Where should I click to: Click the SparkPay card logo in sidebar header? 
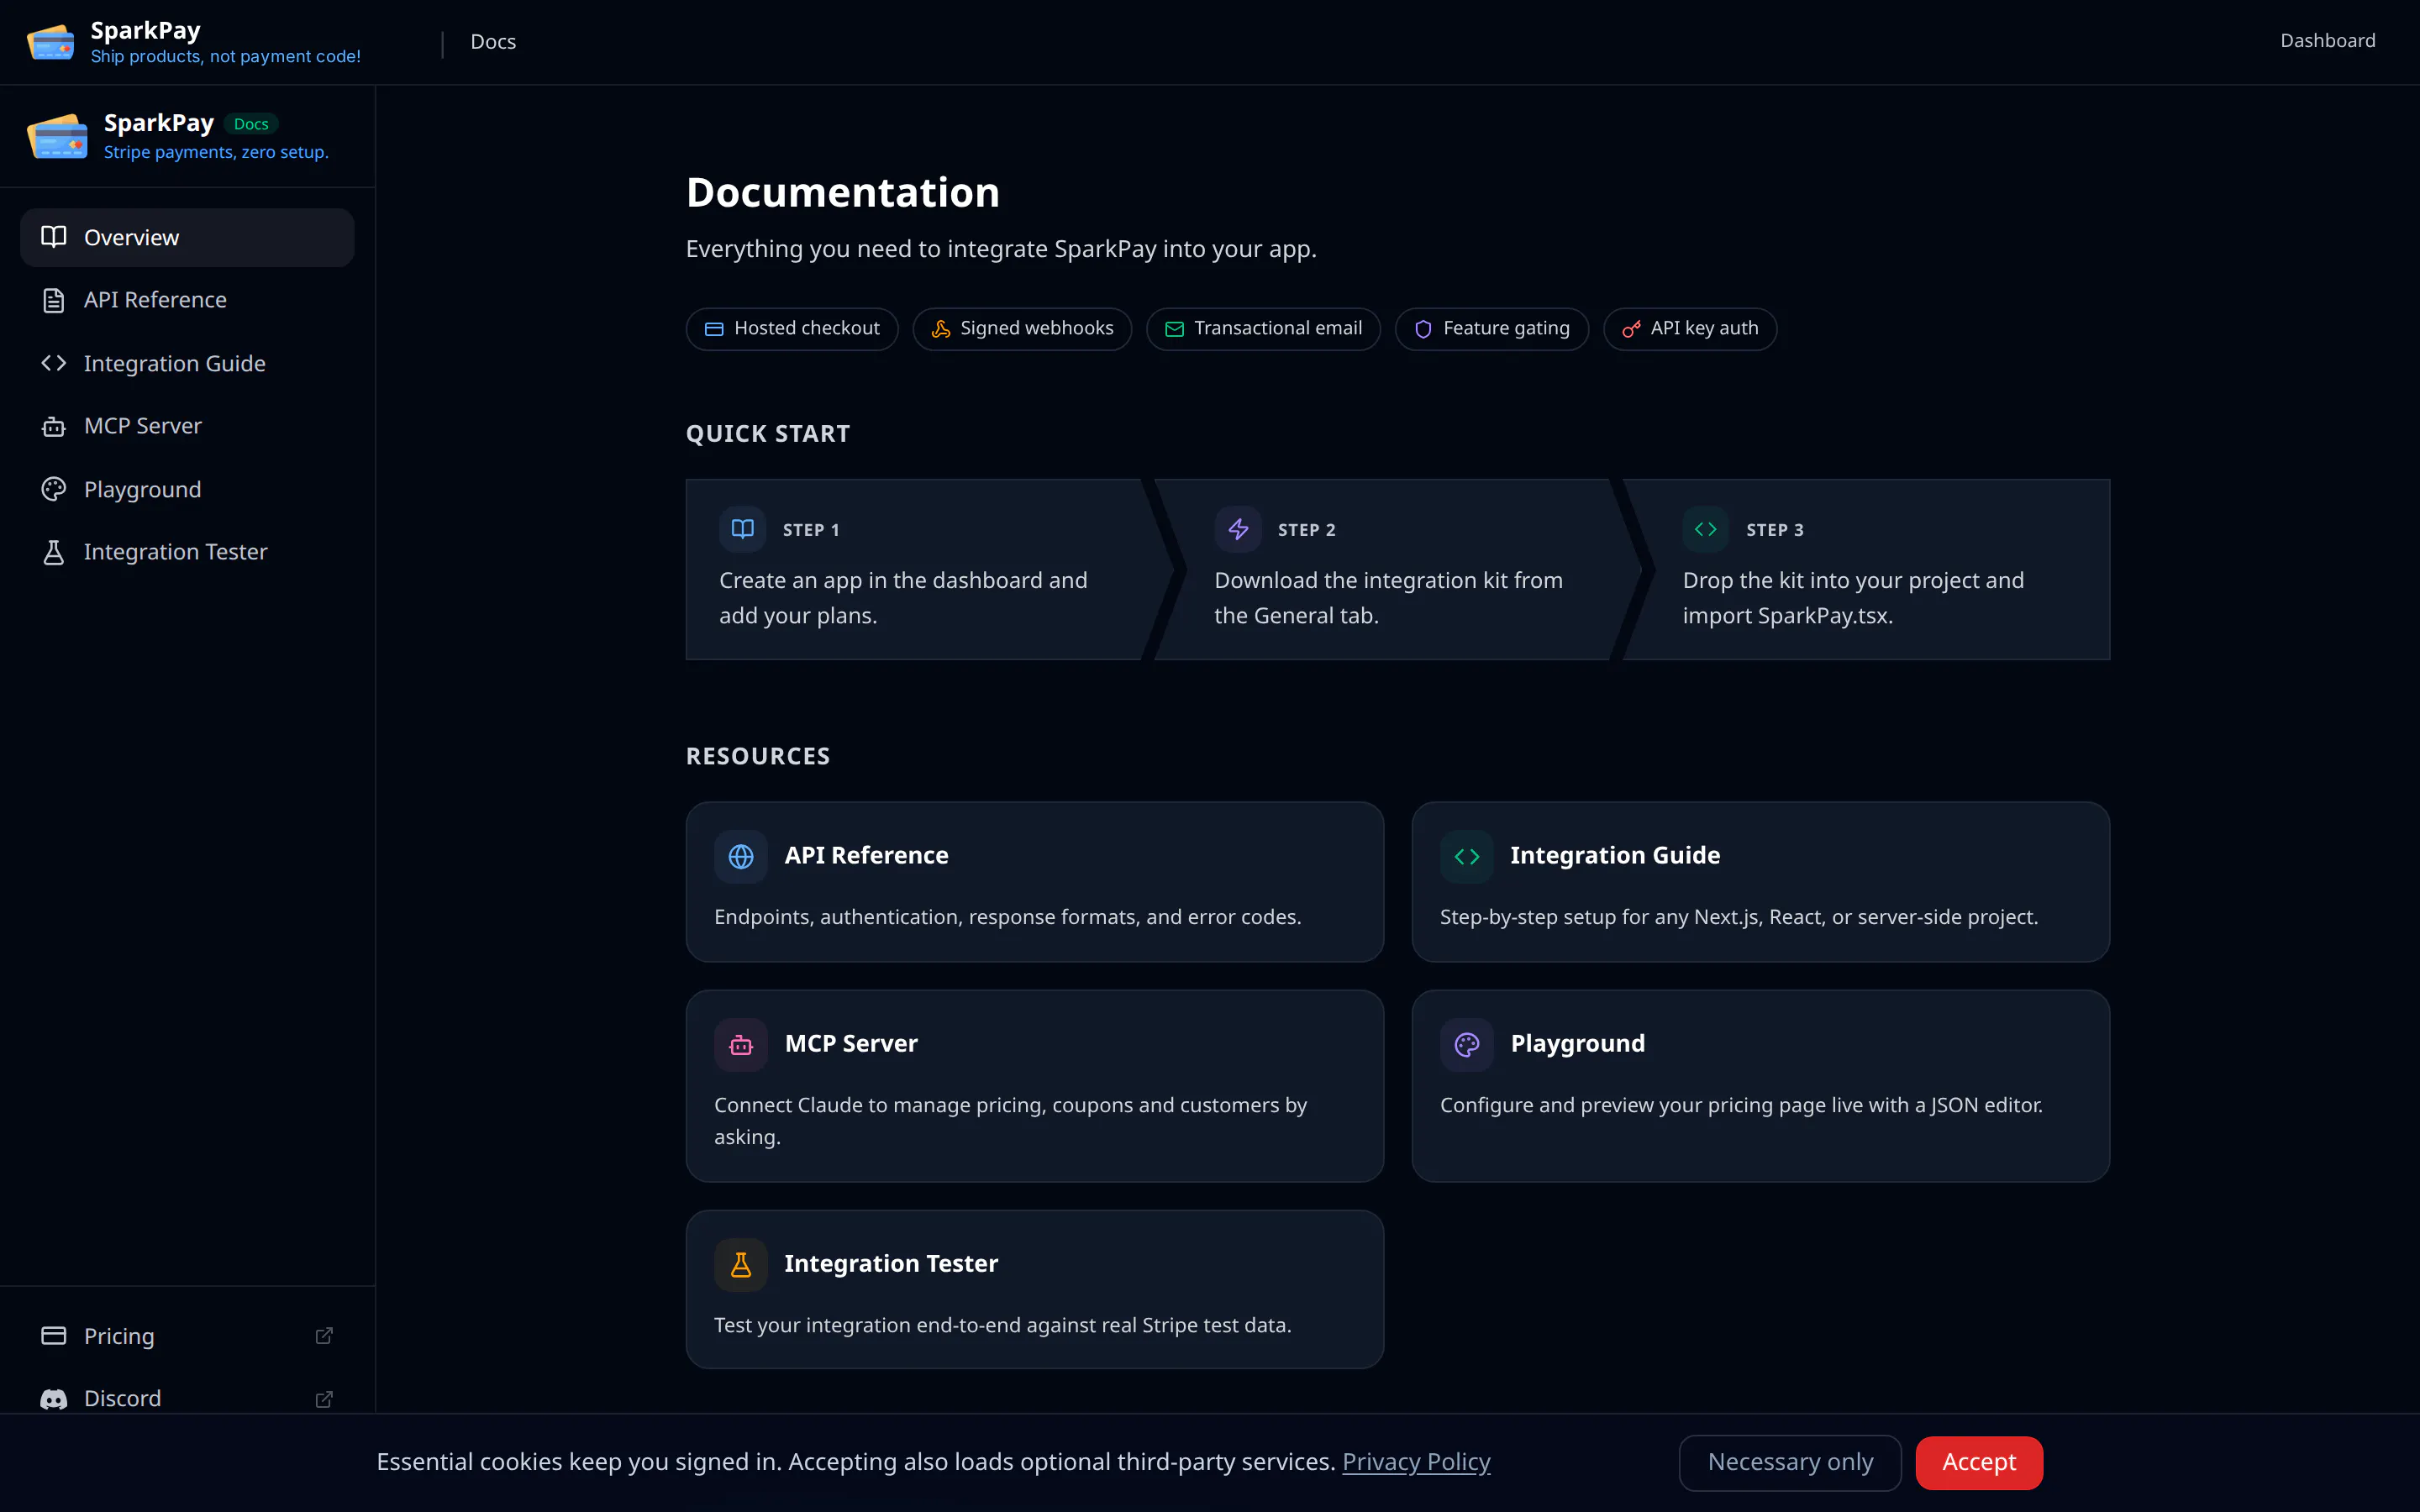[x=57, y=136]
